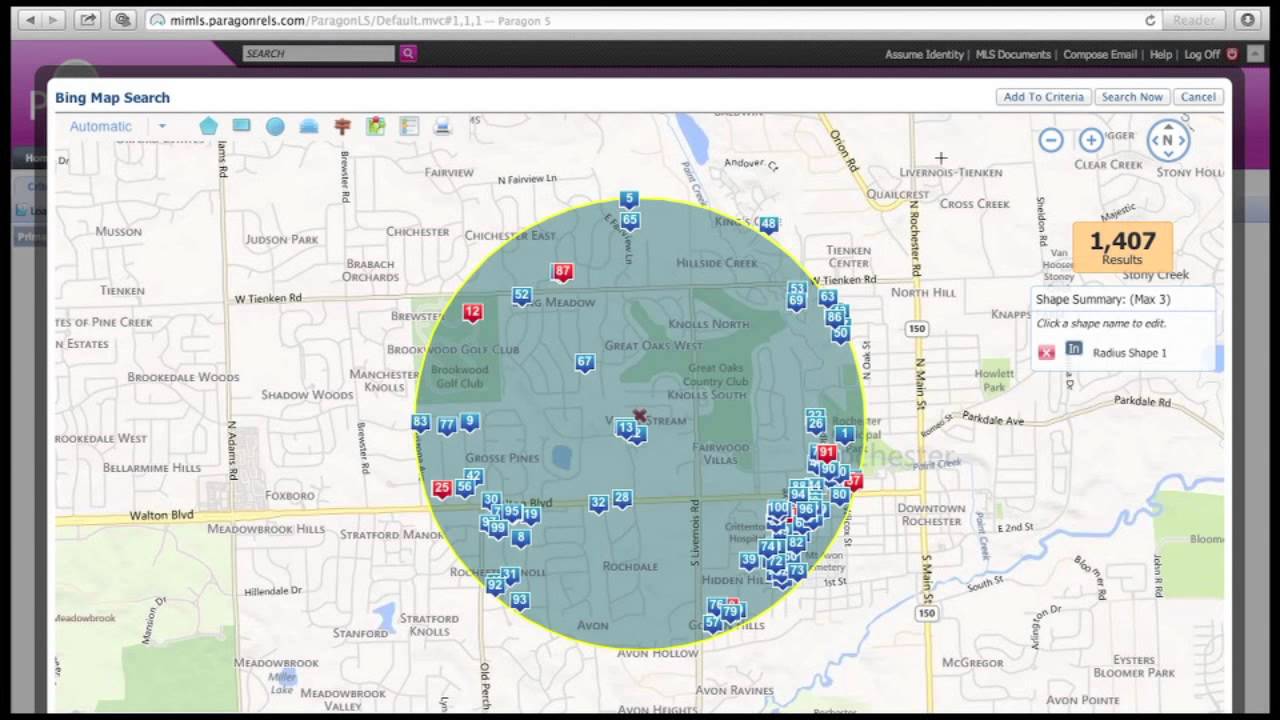Go back with browser back arrow
Image resolution: width=1280 pixels, height=720 pixels.
point(28,20)
